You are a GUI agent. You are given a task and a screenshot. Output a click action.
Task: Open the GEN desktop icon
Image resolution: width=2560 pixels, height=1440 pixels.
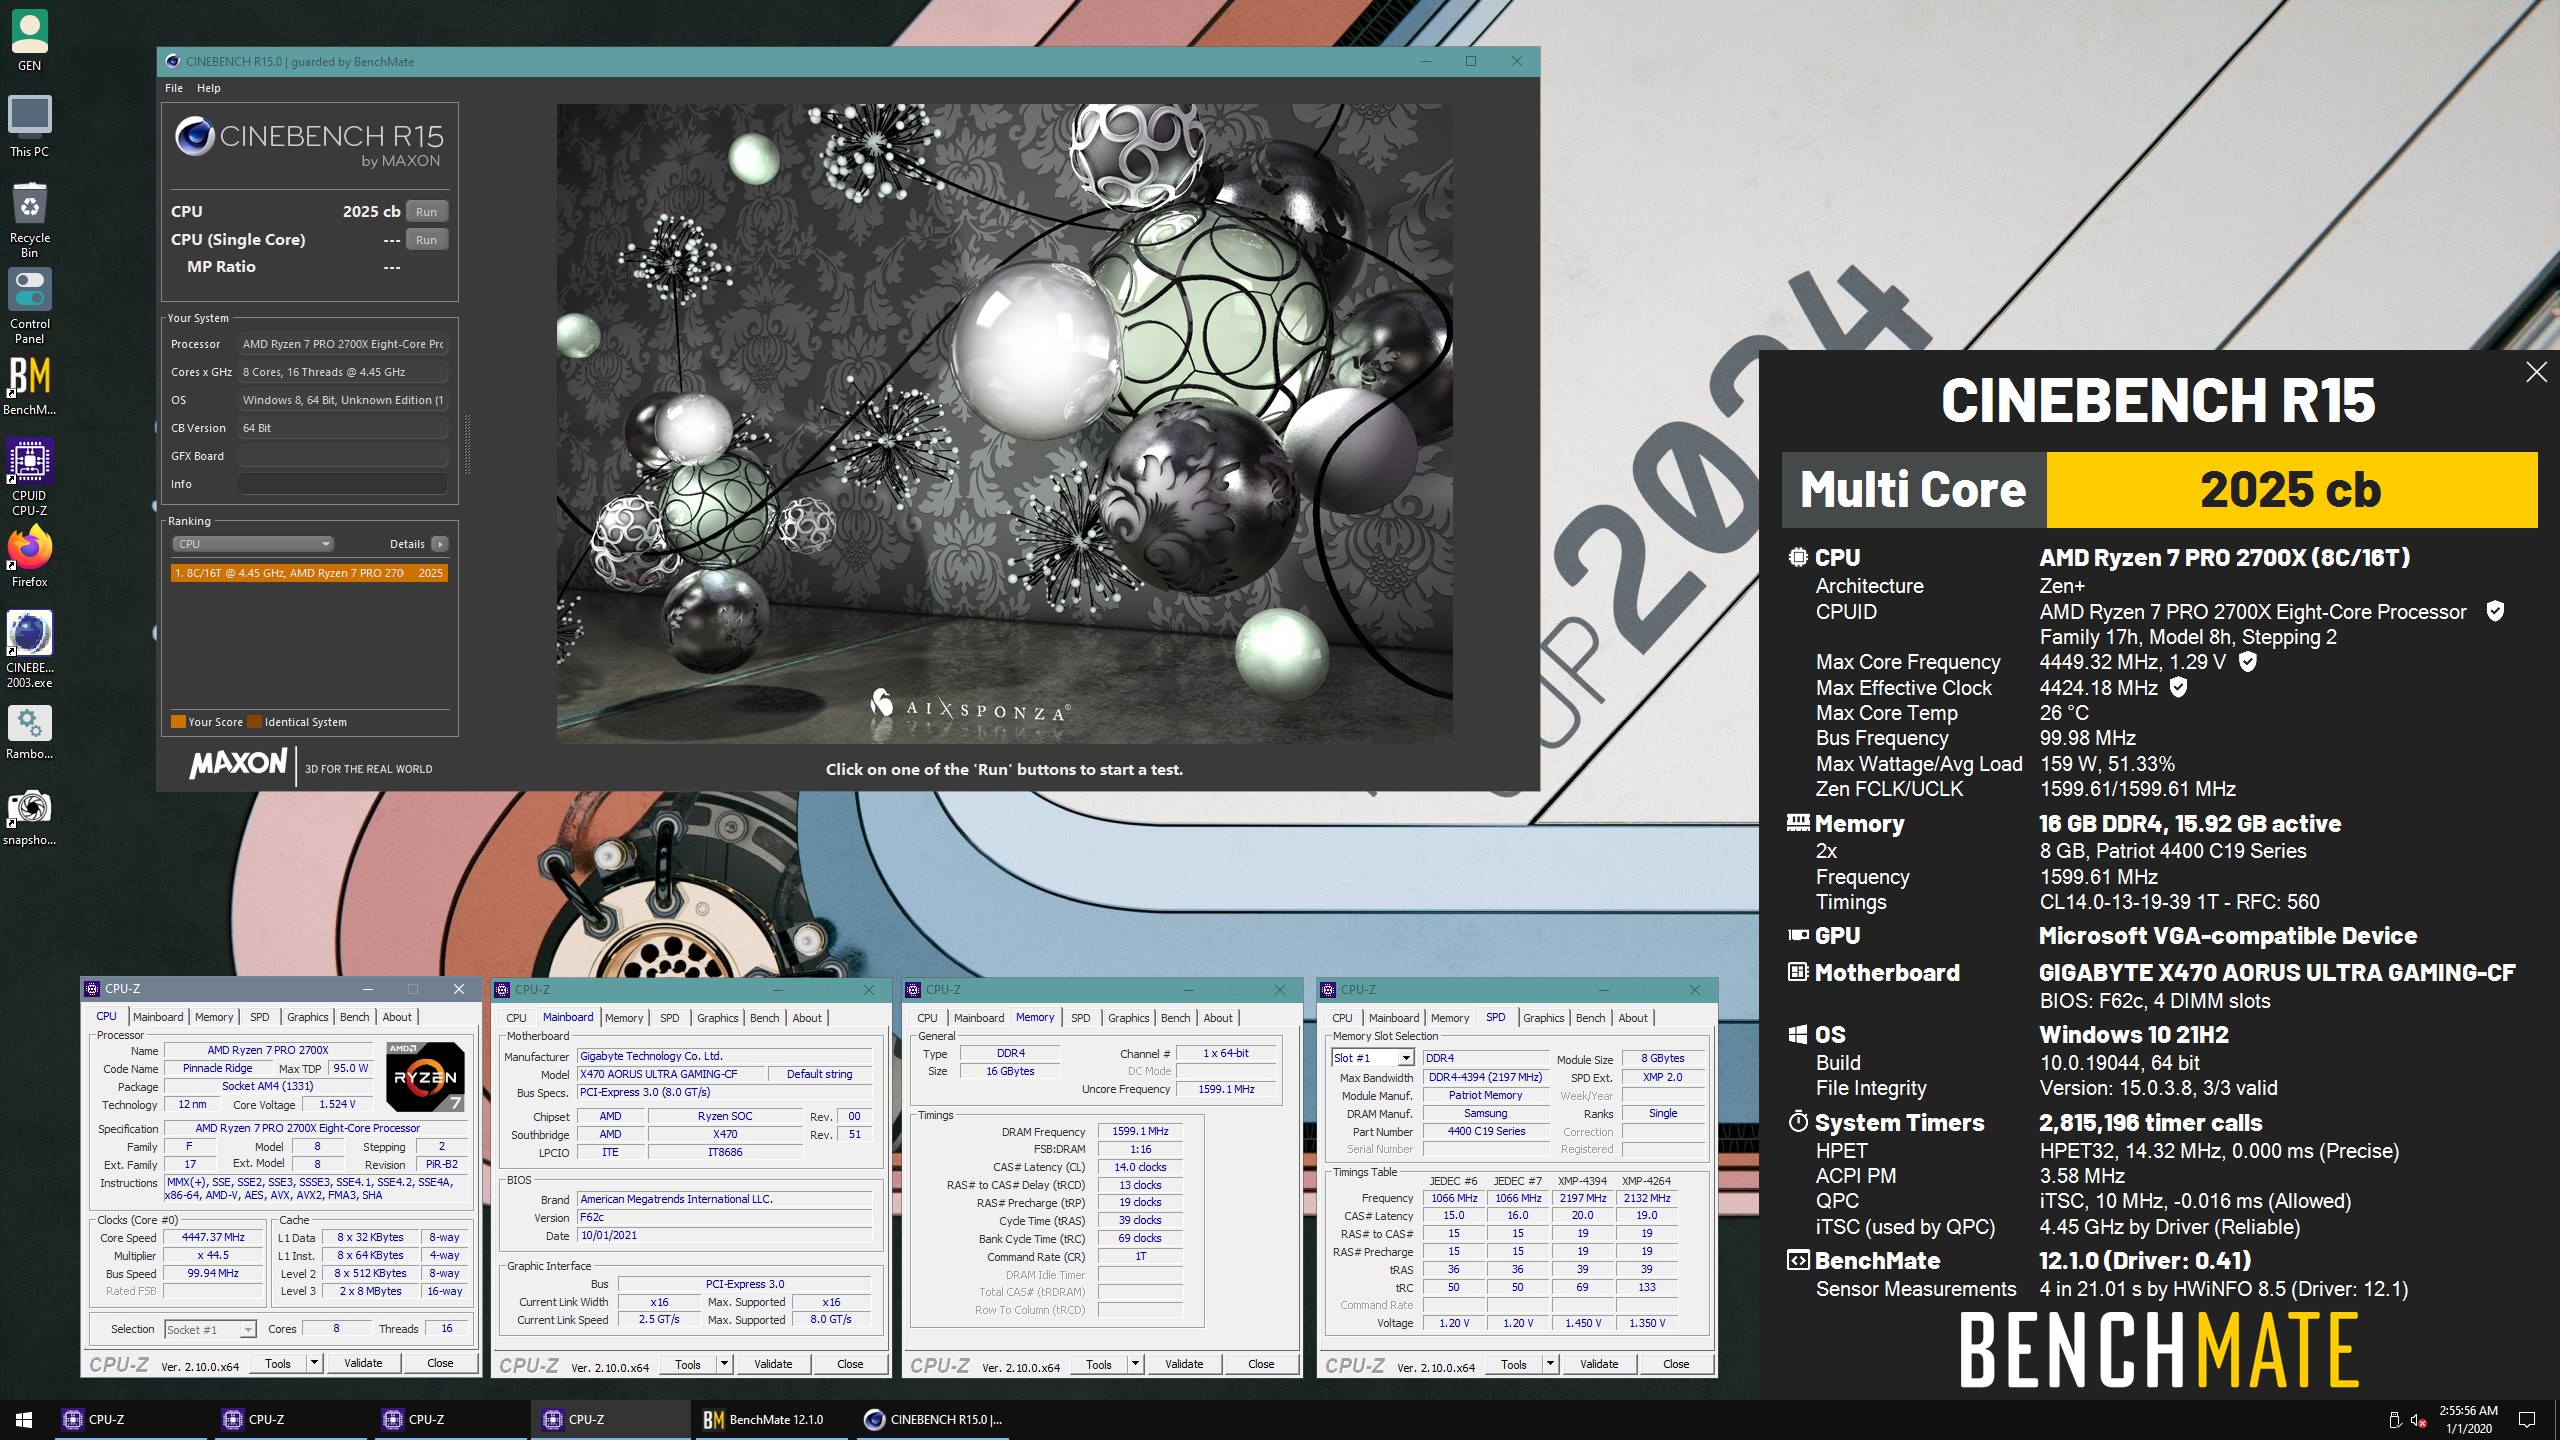pos(29,41)
